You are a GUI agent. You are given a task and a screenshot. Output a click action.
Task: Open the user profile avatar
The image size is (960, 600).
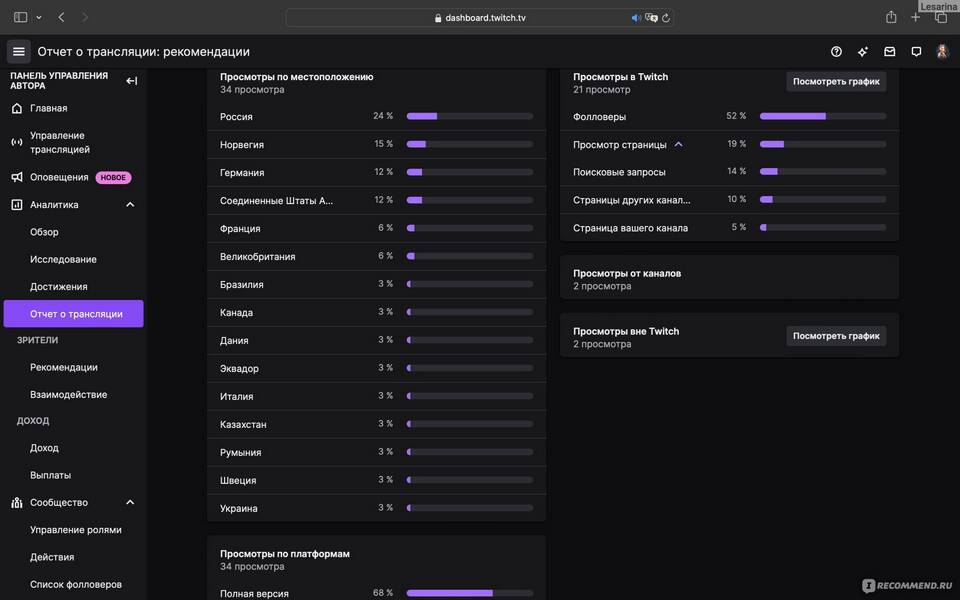click(x=942, y=52)
